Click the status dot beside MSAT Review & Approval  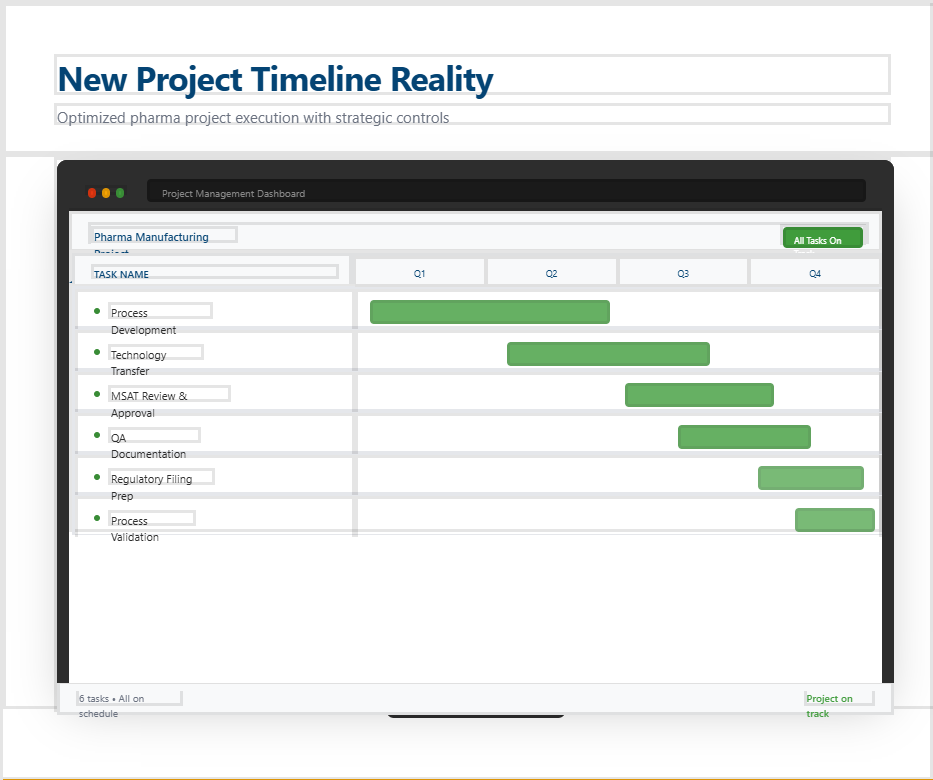(97, 394)
